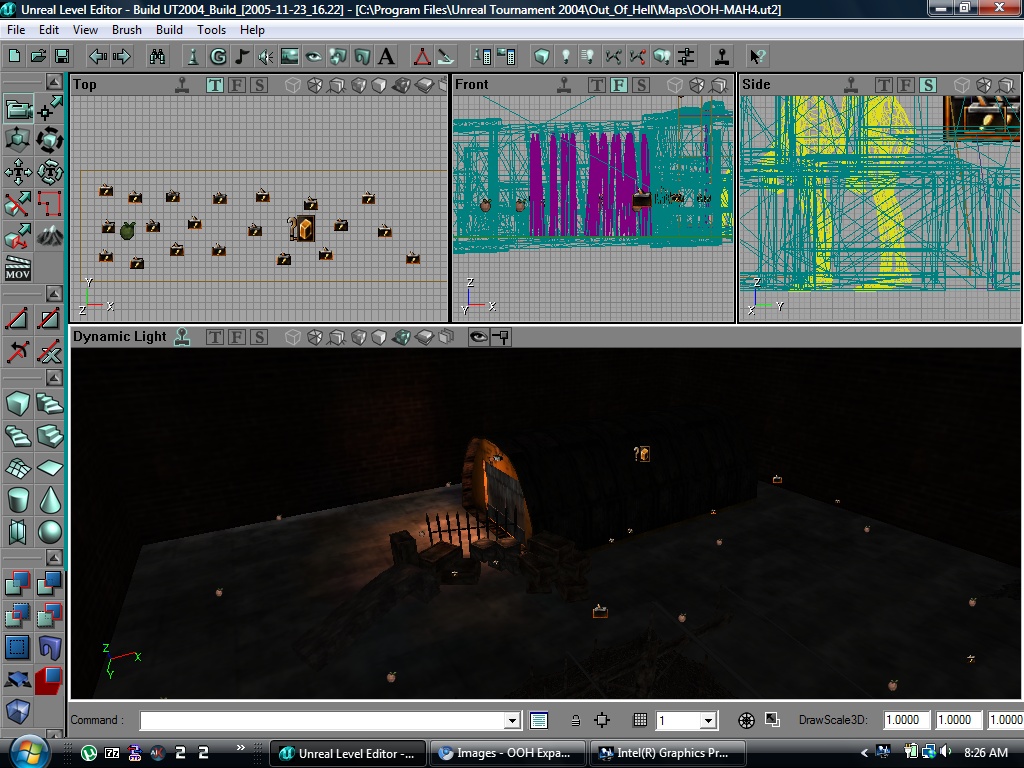The height and width of the screenshot is (768, 1024).
Task: Toggle the grid snap icon in bottom bar
Action: point(640,720)
